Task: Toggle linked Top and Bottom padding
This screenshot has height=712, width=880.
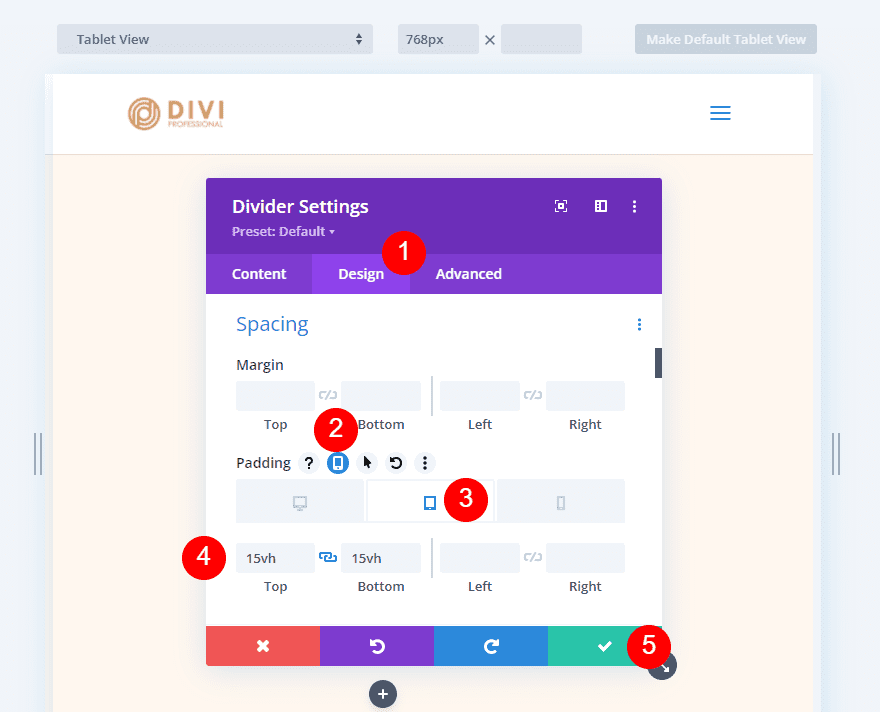Action: pos(328,557)
